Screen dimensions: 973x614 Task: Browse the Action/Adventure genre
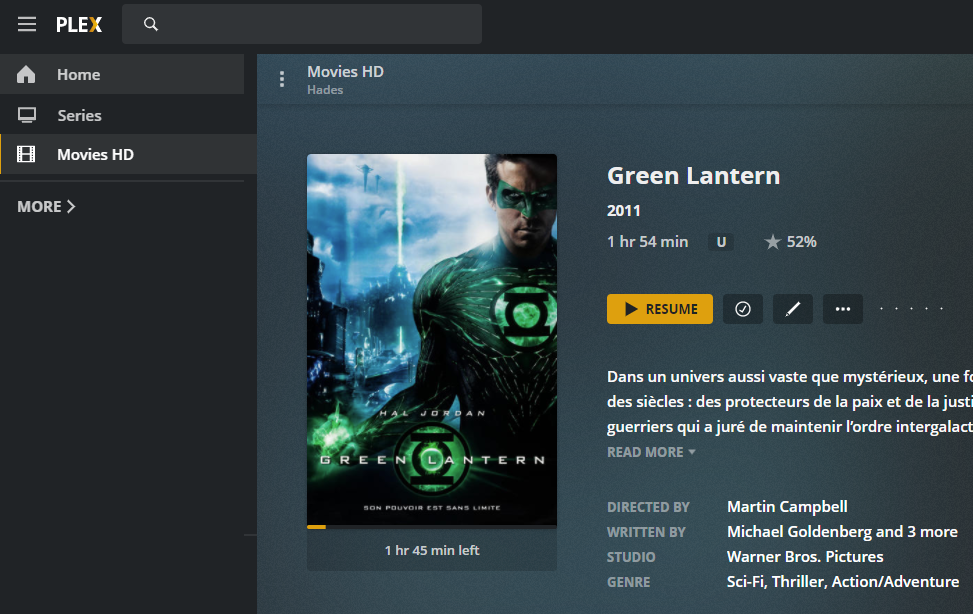(895, 582)
